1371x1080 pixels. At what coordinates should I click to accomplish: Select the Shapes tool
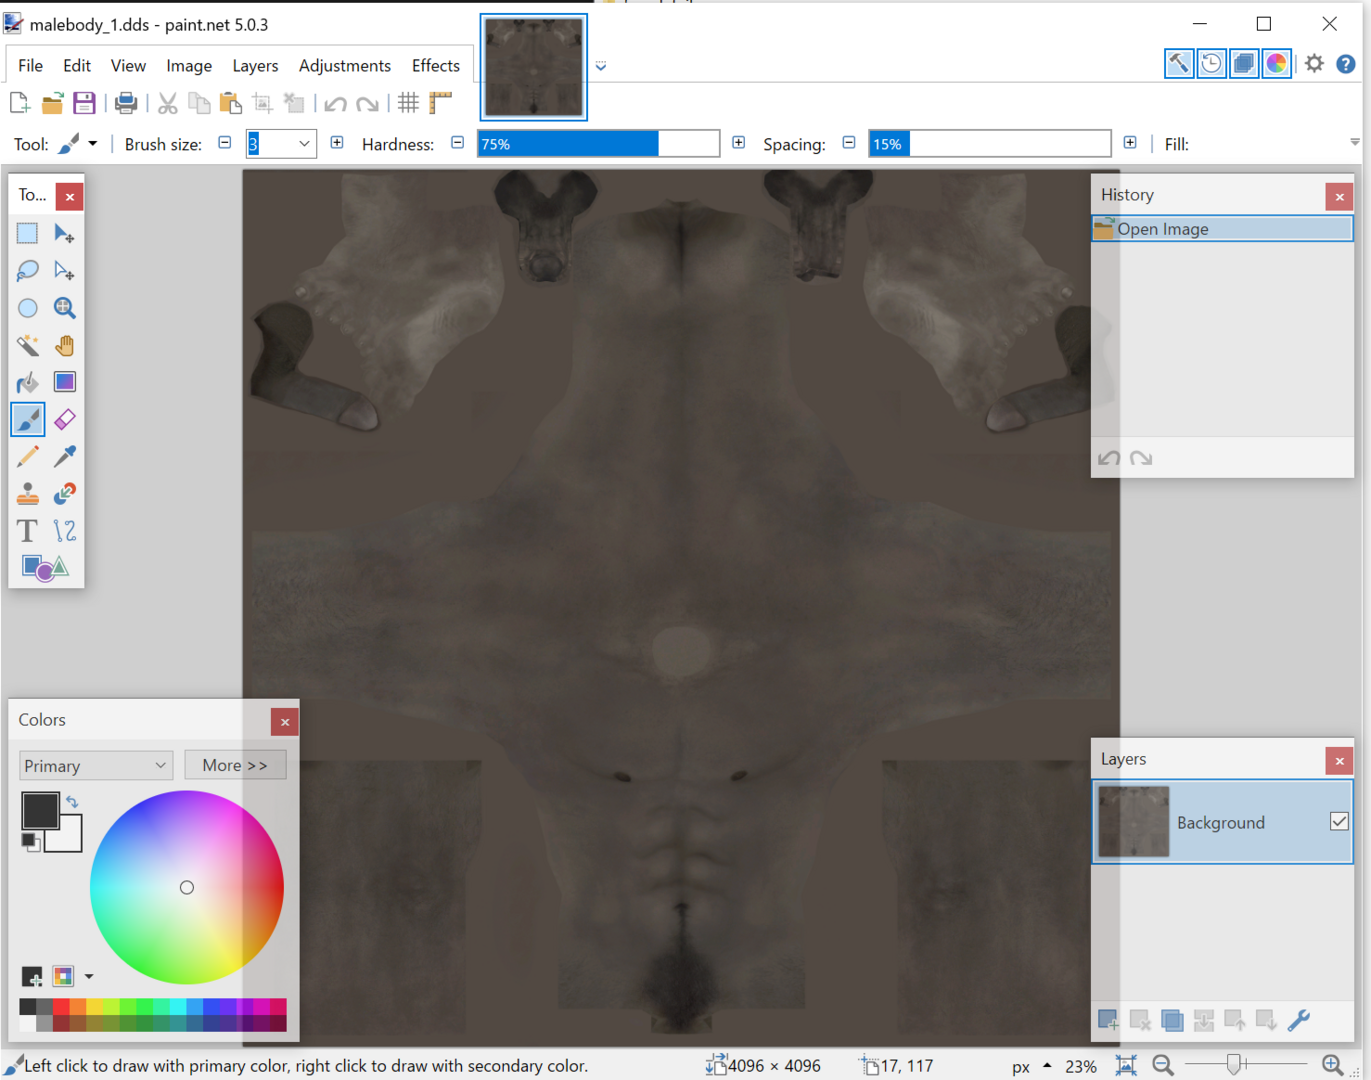(x=45, y=568)
